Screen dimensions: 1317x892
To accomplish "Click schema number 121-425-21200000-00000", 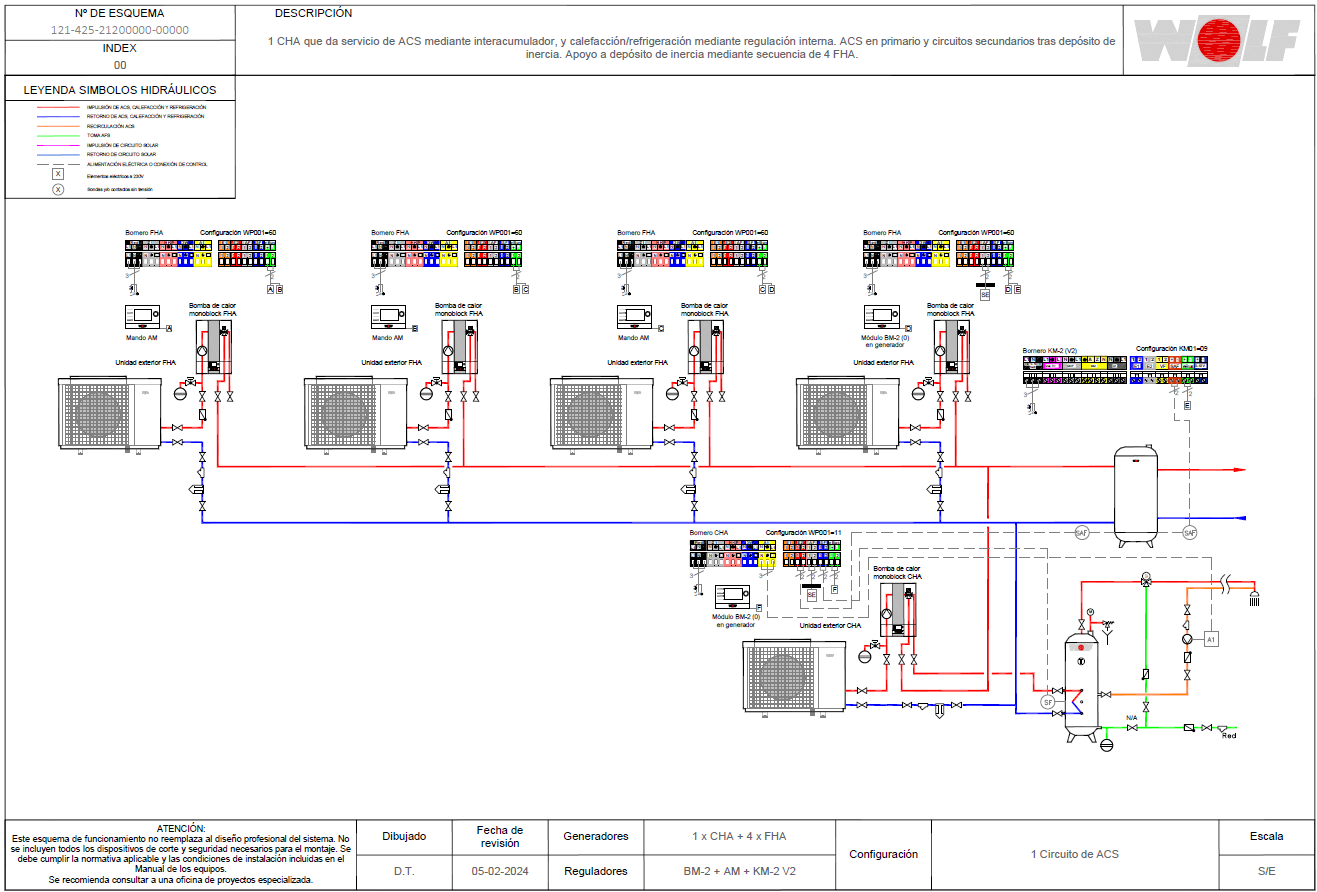I will pyautogui.click(x=120, y=30).
